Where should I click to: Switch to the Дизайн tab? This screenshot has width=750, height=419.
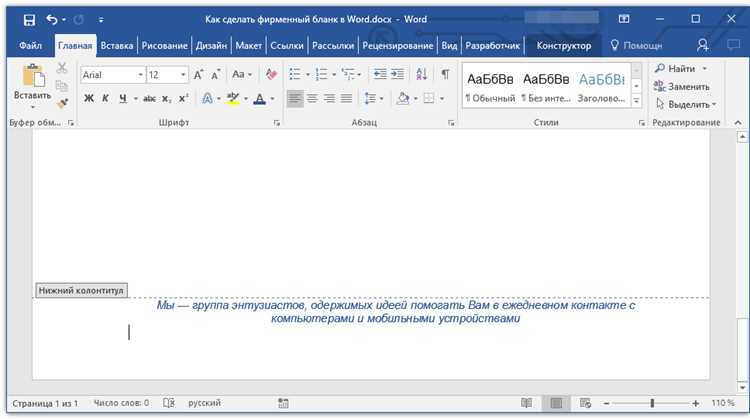pos(211,45)
